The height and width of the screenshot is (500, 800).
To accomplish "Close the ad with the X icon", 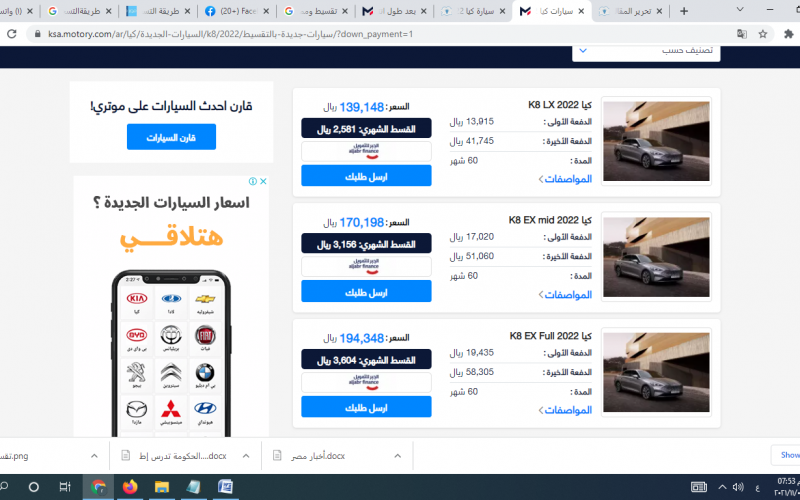I will tap(263, 181).
